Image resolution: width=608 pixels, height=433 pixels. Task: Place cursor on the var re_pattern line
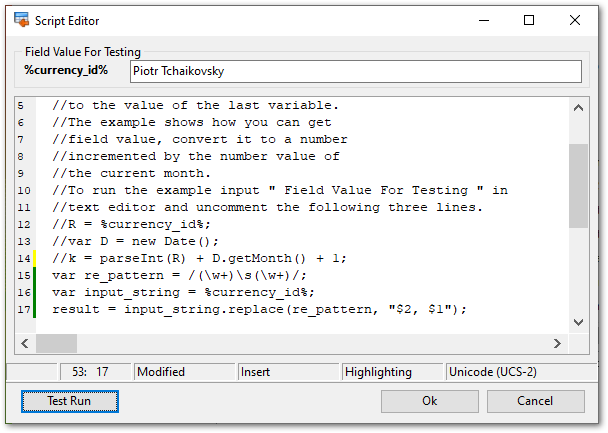pos(200,274)
